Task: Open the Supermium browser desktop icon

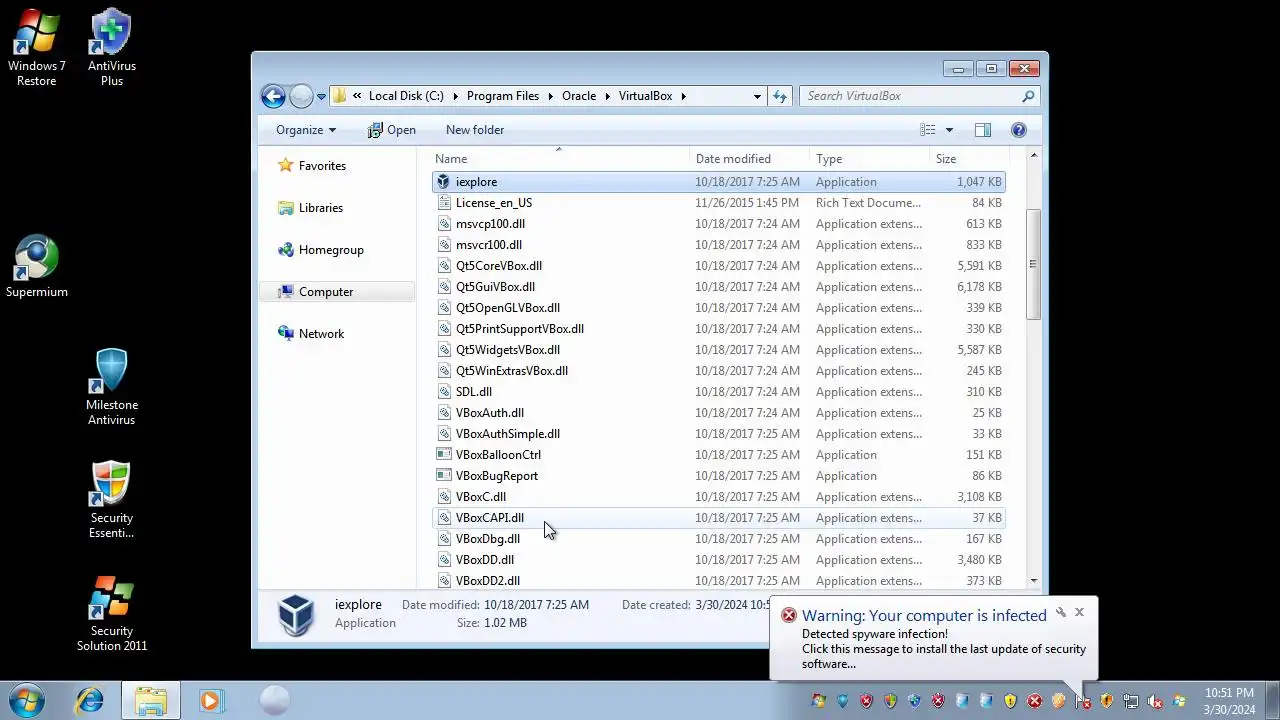Action: coord(37,267)
